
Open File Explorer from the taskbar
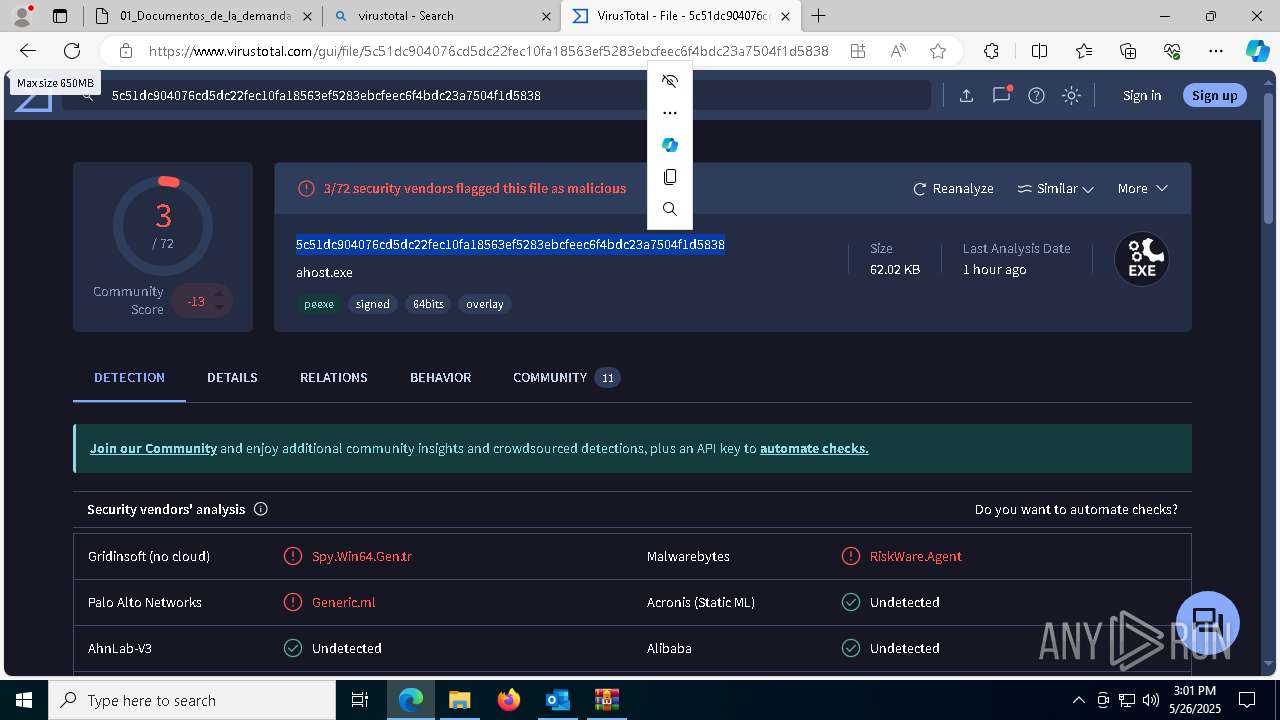click(x=459, y=700)
